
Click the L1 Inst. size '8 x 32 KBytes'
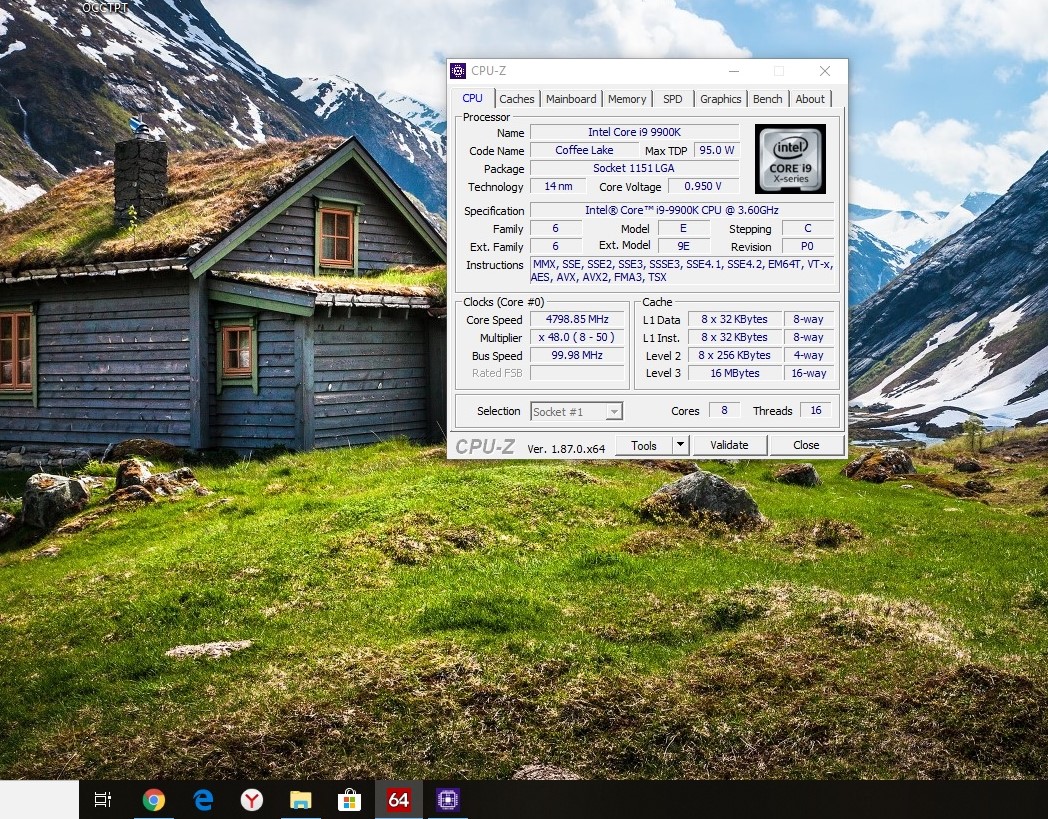click(734, 338)
